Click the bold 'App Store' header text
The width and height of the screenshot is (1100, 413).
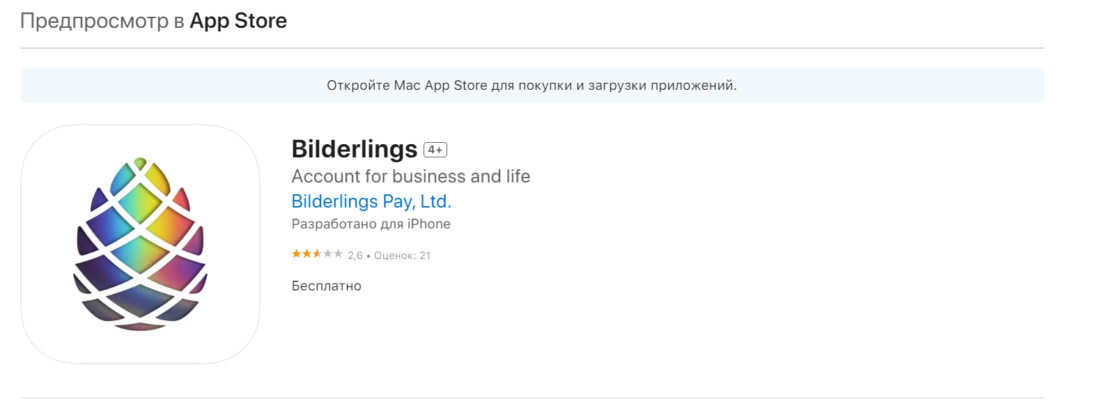click(x=238, y=21)
